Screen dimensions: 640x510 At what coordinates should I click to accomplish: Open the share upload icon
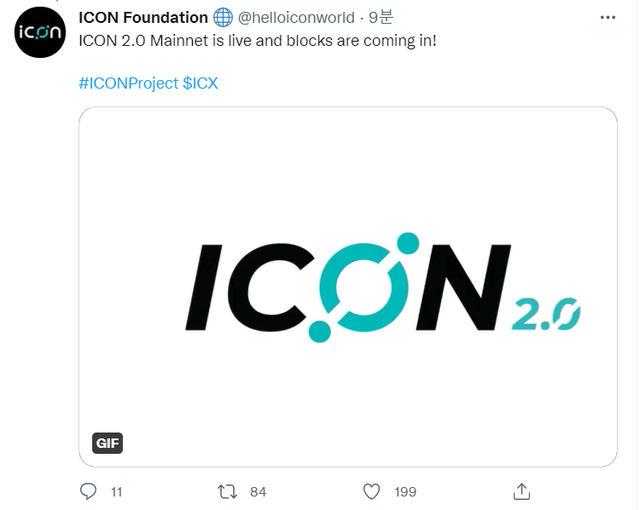coord(520,491)
